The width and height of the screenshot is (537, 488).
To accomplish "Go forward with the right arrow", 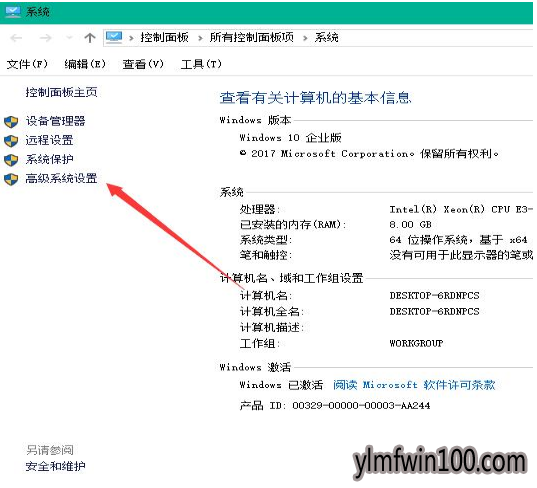I will click(45, 38).
